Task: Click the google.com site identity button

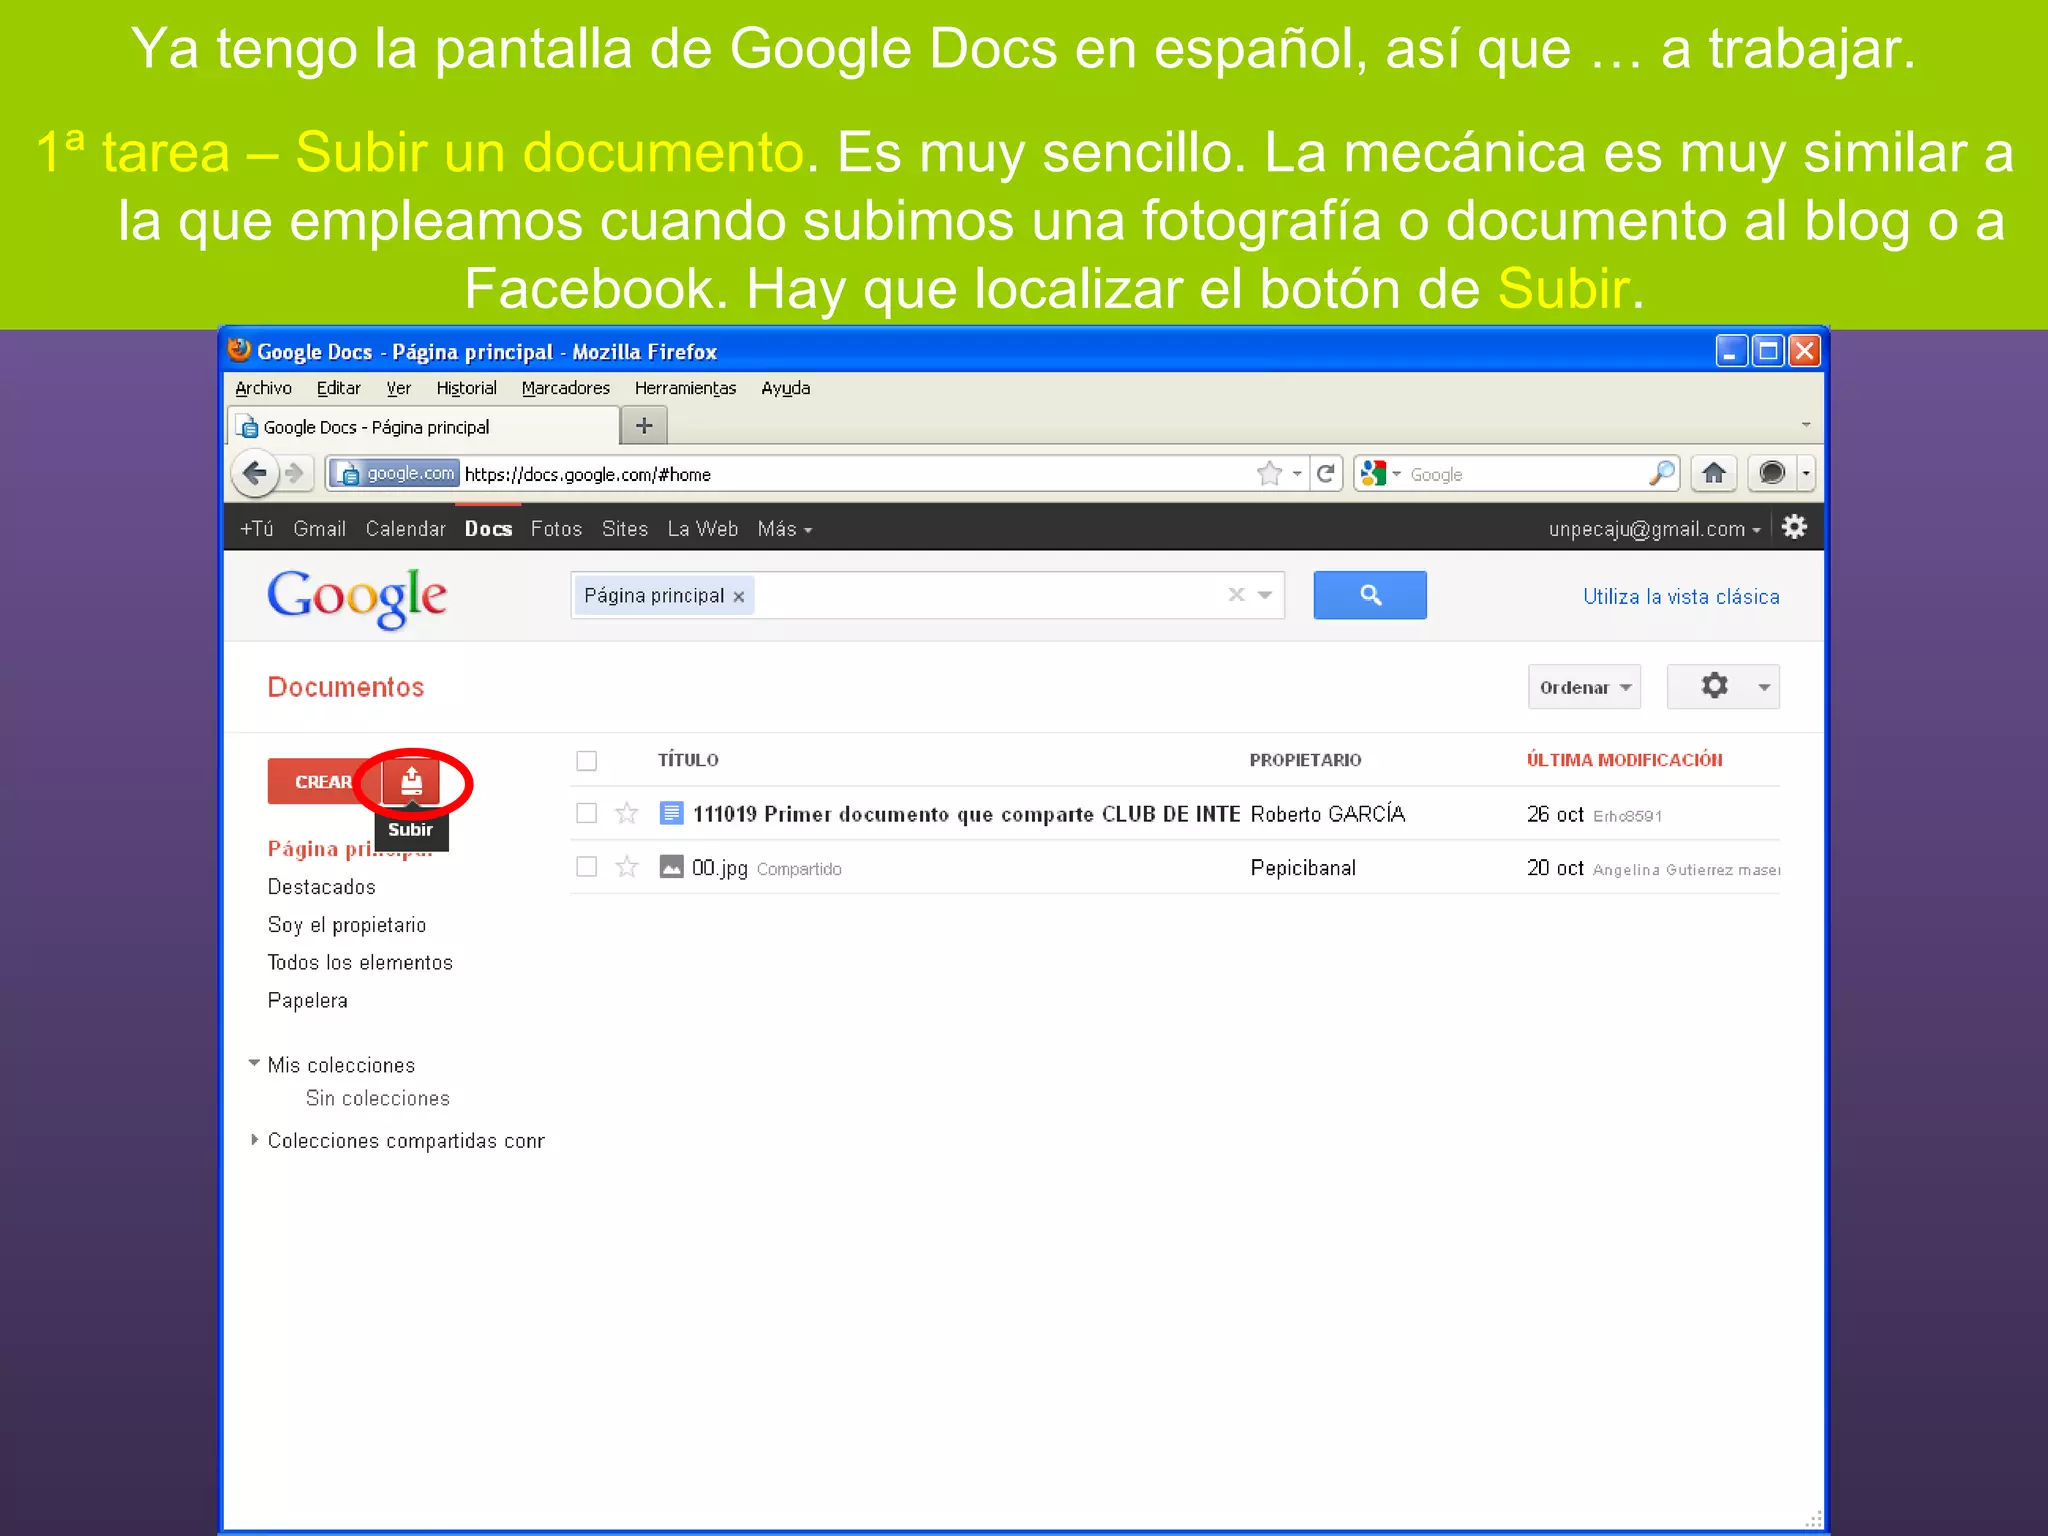Action: (x=396, y=473)
